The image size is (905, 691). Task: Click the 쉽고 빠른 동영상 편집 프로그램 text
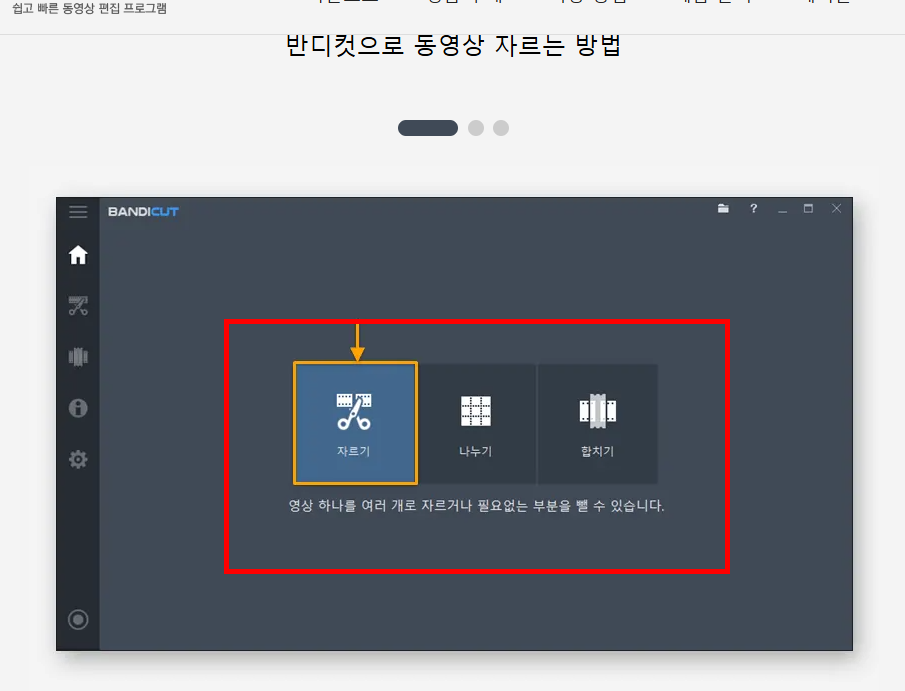pos(88,8)
